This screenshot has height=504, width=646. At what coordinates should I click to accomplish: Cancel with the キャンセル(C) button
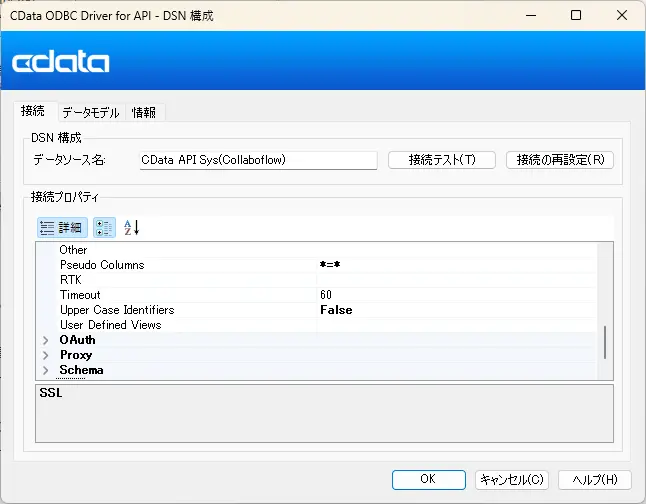point(512,479)
